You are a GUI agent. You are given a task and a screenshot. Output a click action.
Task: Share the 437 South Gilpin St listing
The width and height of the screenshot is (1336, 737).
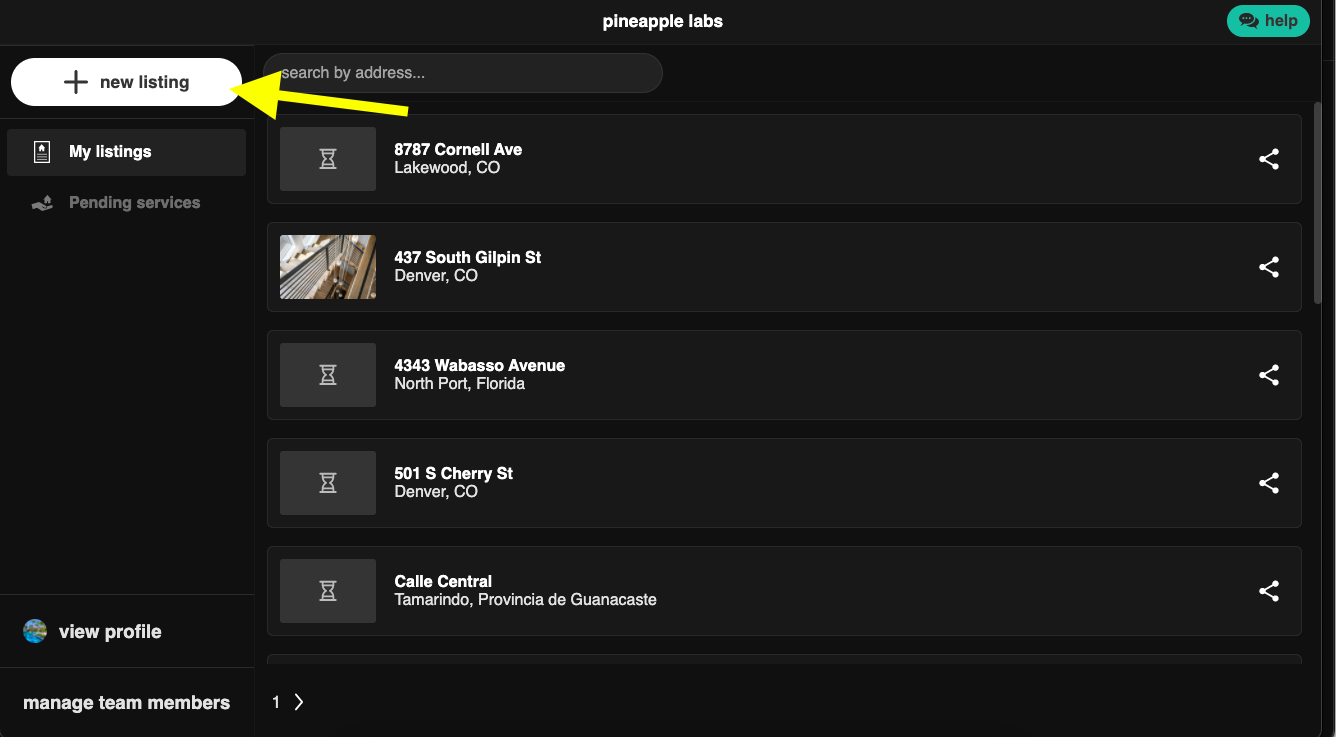coord(1268,267)
